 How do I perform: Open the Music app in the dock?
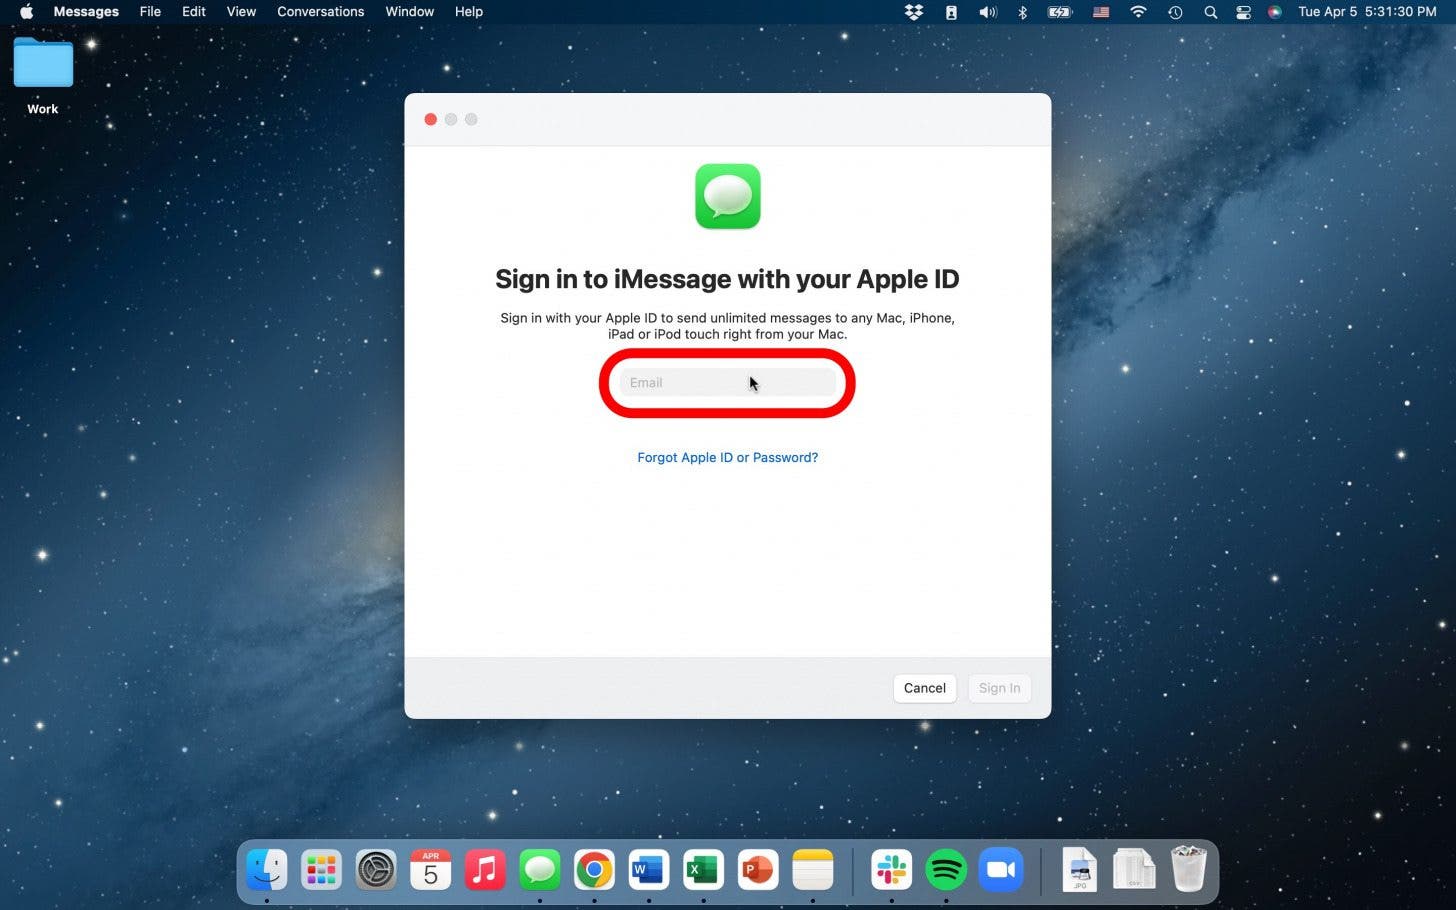point(485,870)
